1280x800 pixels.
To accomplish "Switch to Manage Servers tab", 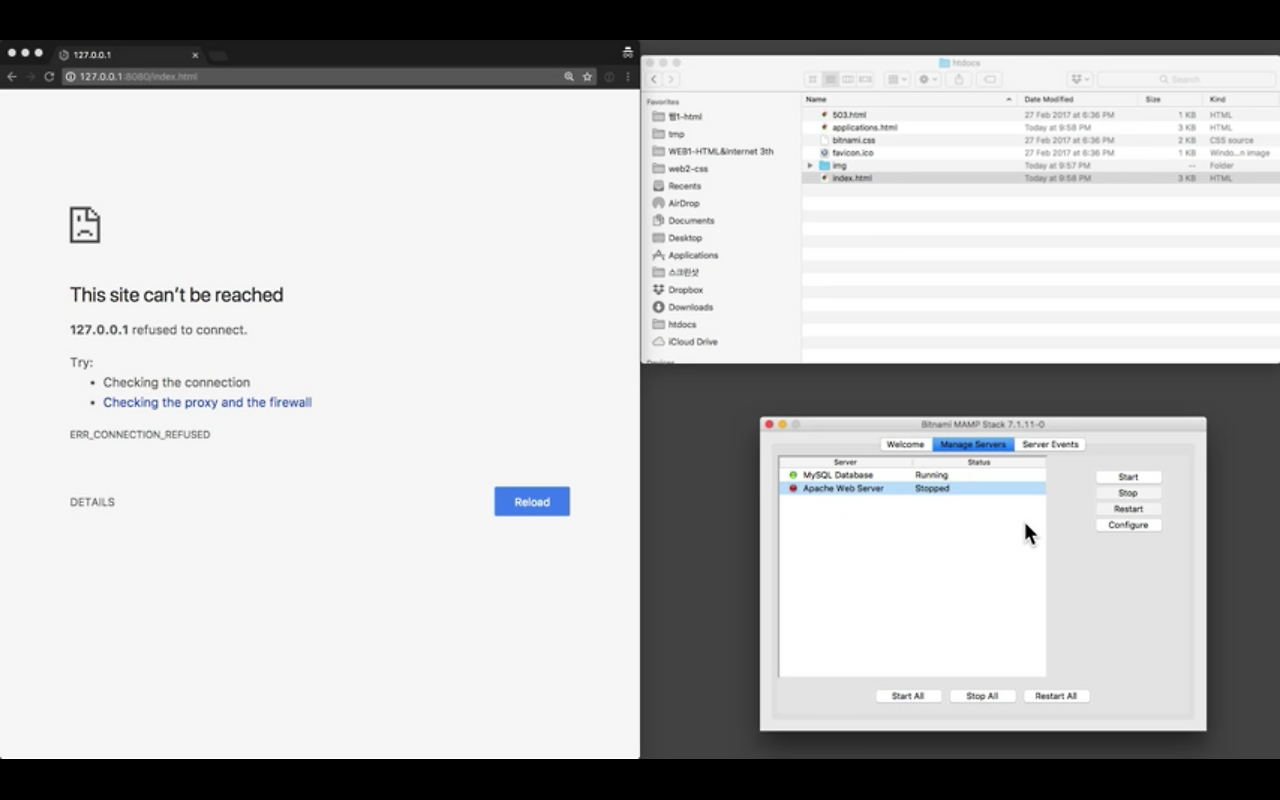I will (973, 444).
